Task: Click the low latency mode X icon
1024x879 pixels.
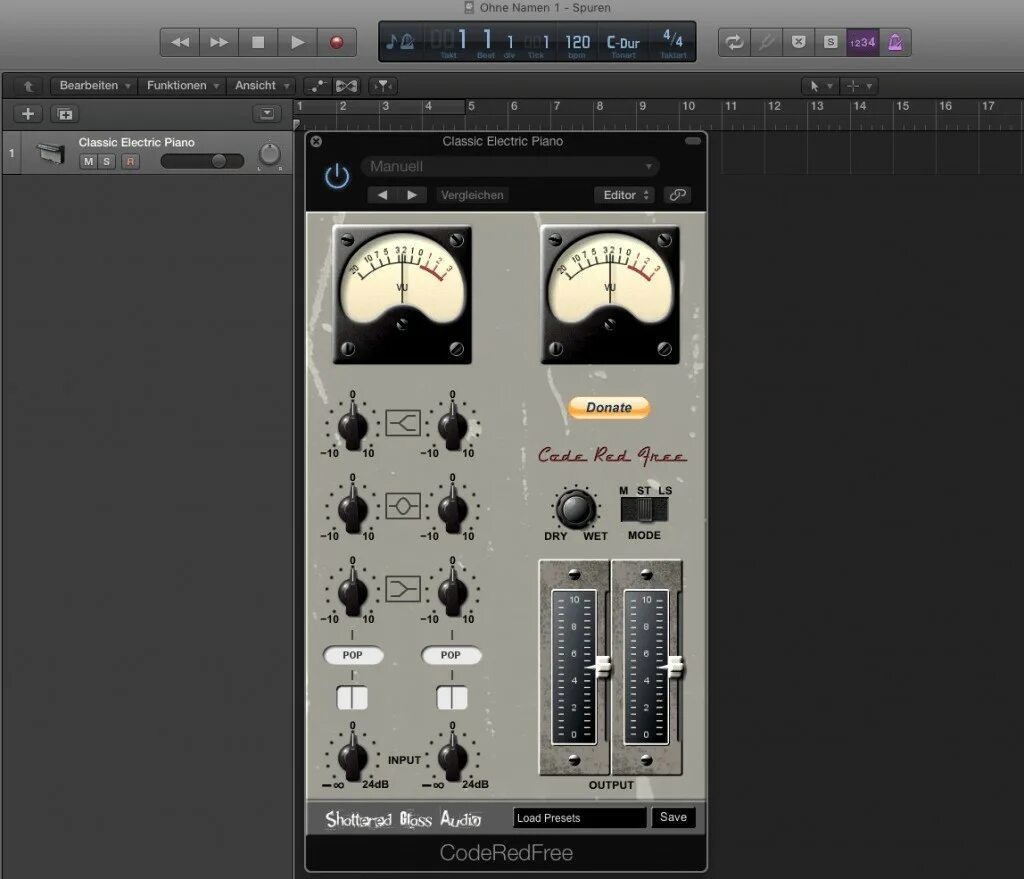Action: [x=798, y=42]
